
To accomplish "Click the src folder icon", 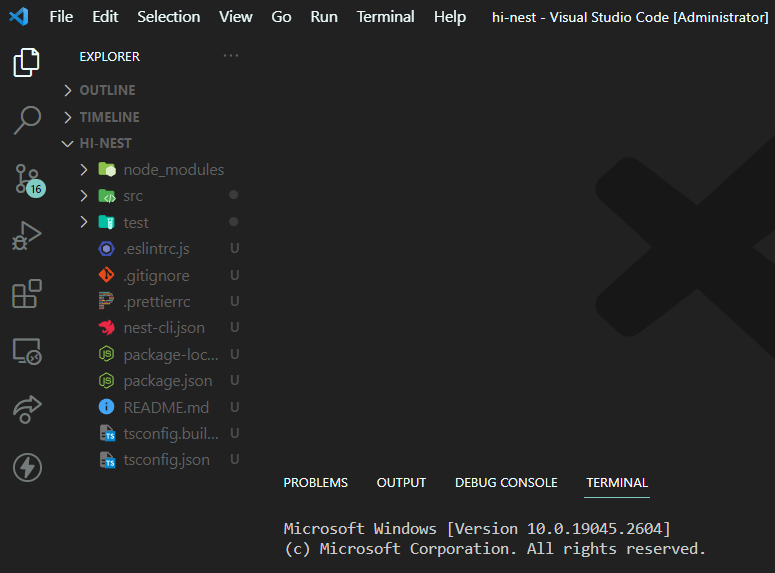I will click(107, 196).
